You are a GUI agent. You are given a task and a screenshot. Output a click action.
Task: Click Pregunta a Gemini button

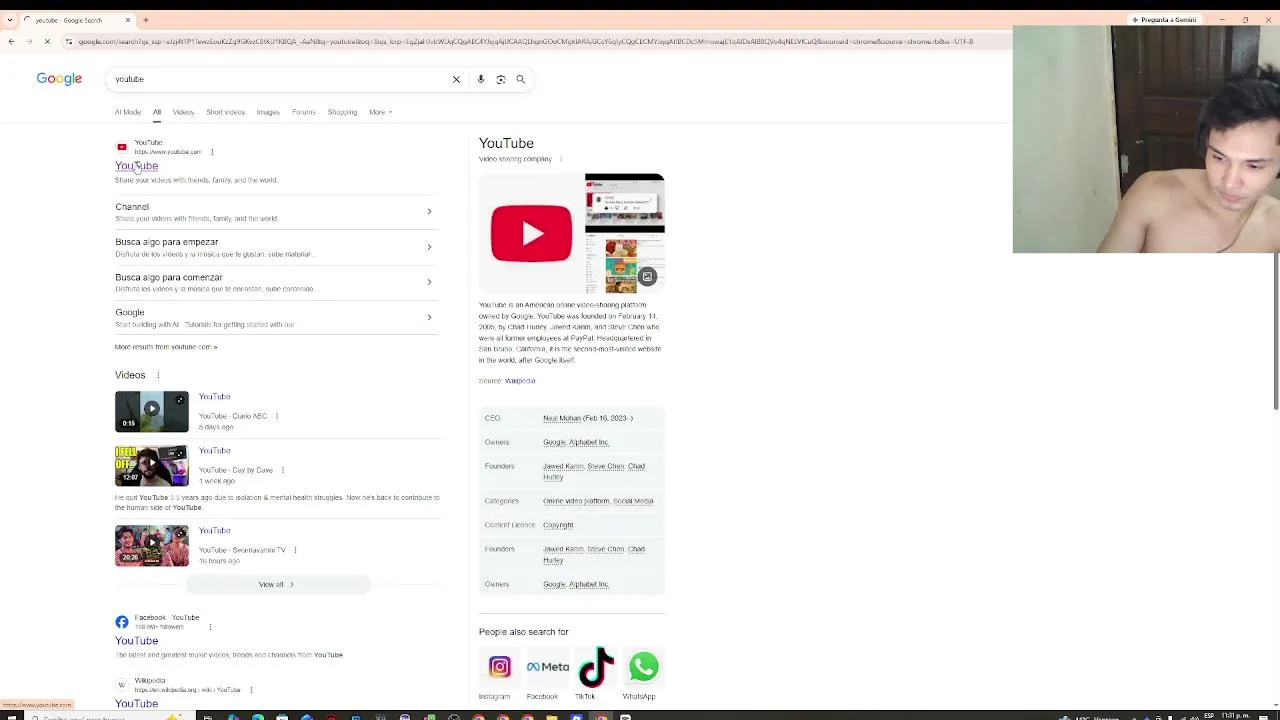(1164, 20)
